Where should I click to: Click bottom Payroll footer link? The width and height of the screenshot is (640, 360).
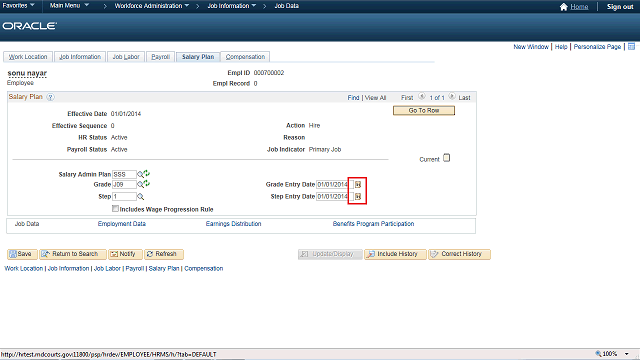[x=135, y=269]
